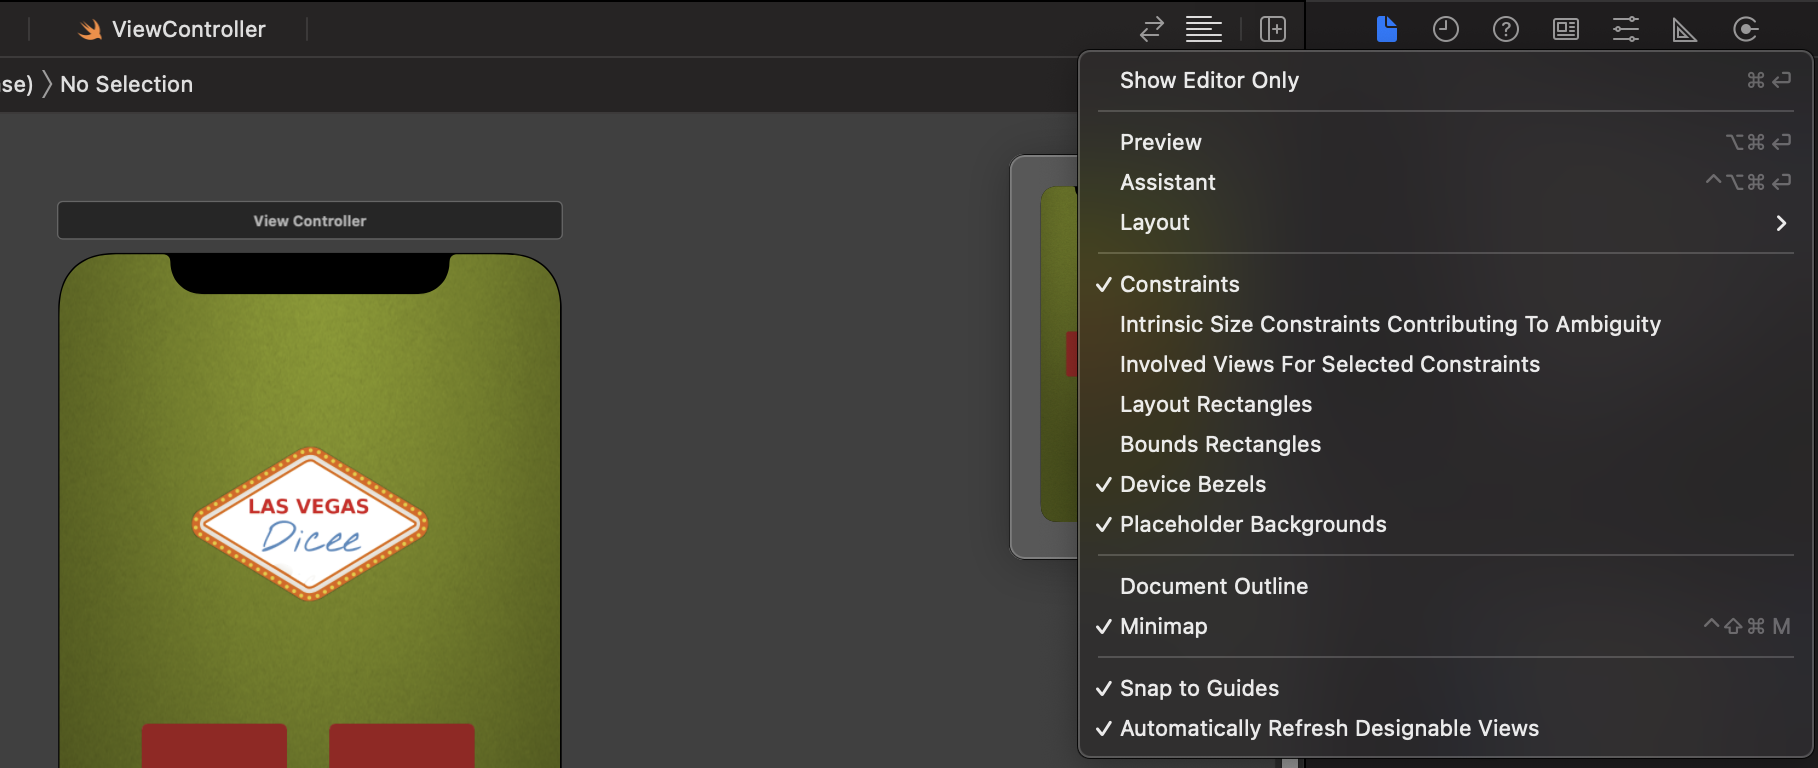Click the View Controller scene title bar
The image size is (1818, 768).
coord(310,220)
